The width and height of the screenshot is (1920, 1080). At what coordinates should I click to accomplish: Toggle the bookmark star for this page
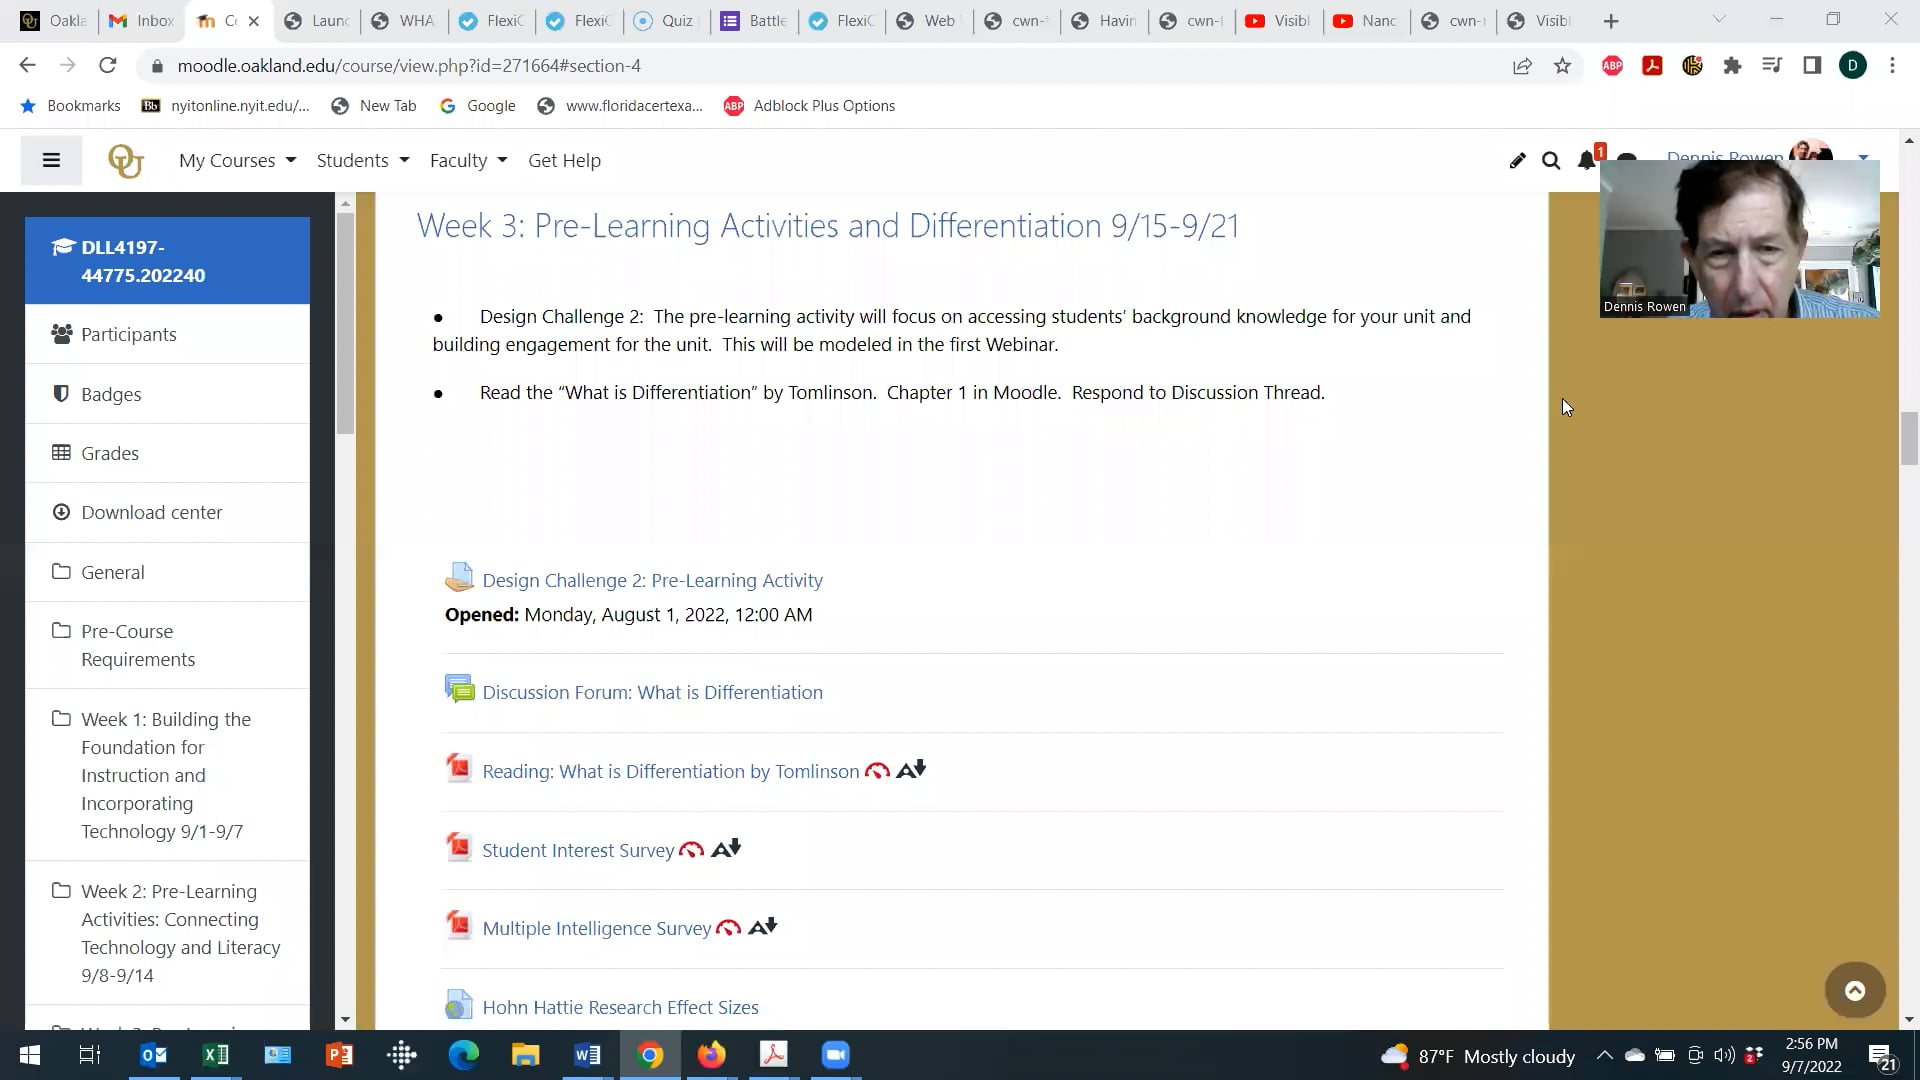[x=1563, y=65]
